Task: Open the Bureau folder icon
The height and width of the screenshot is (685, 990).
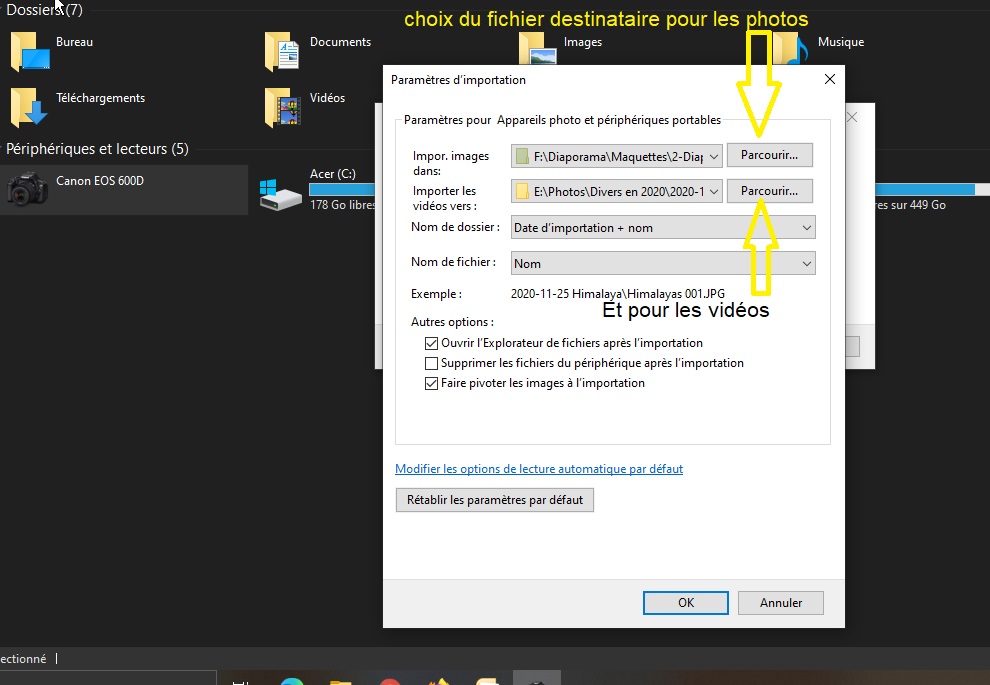Action: (x=30, y=52)
